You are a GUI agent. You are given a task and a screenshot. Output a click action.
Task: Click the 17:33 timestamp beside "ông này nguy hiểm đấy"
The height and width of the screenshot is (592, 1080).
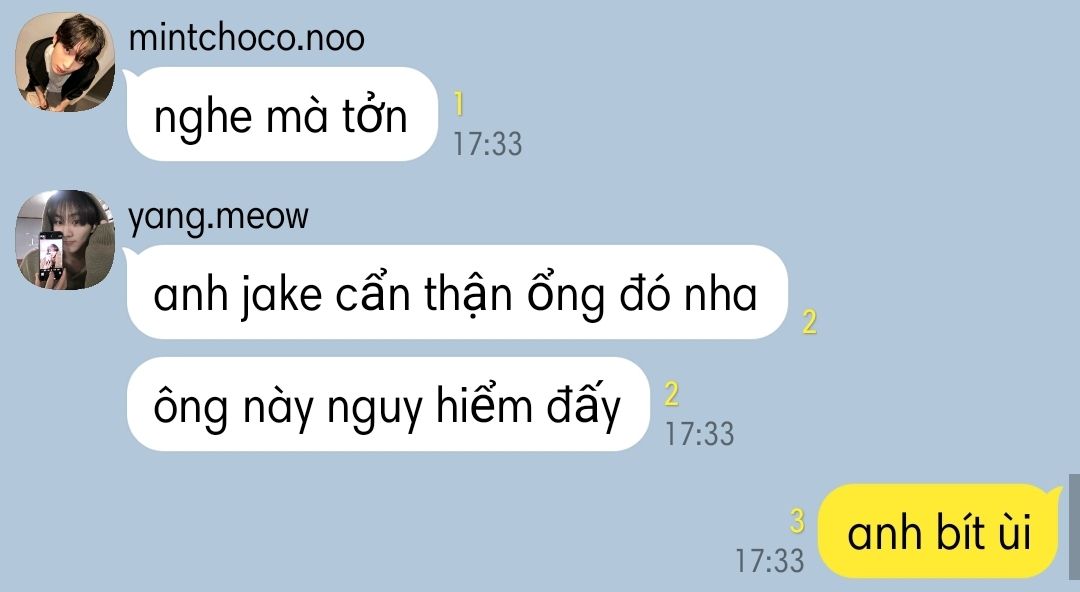pos(699,434)
